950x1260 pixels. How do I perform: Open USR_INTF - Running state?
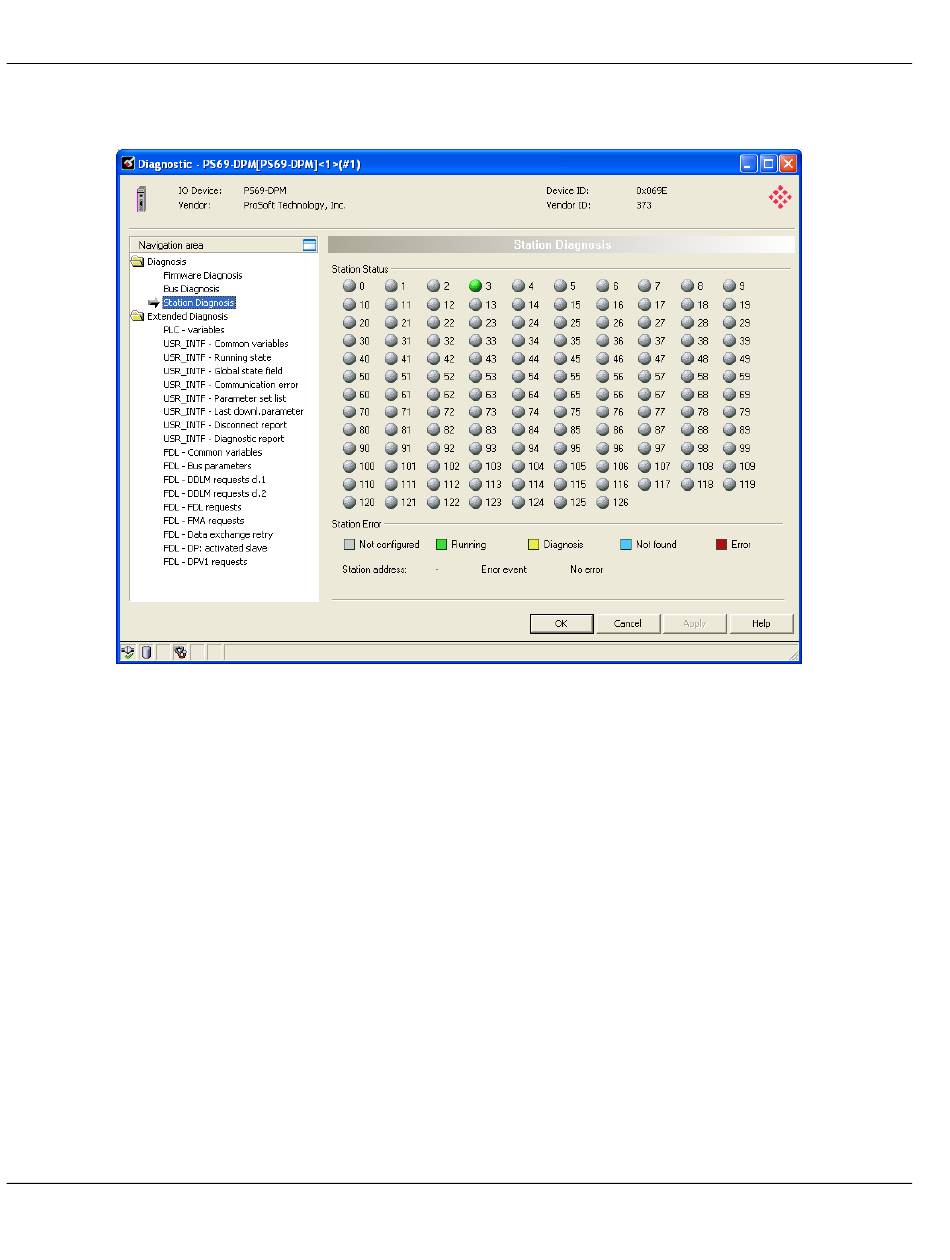click(217, 357)
